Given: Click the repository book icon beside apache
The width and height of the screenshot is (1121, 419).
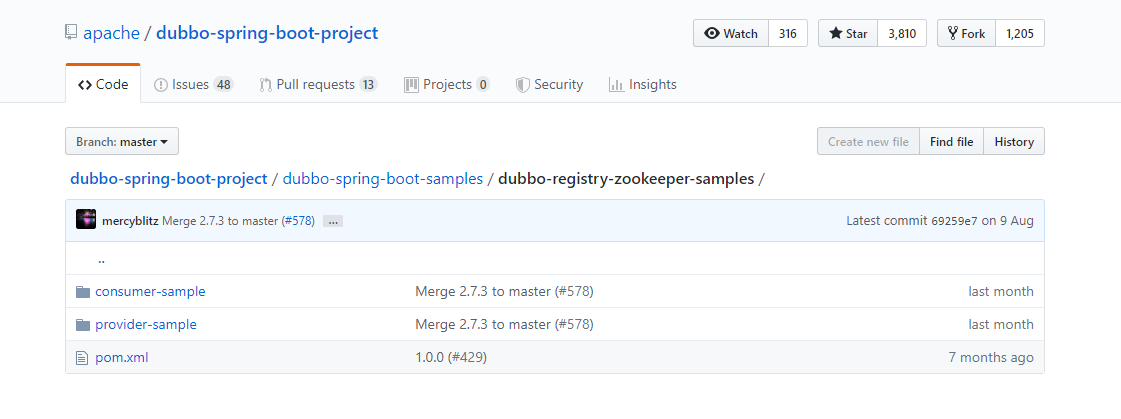Looking at the screenshot, I should point(71,33).
